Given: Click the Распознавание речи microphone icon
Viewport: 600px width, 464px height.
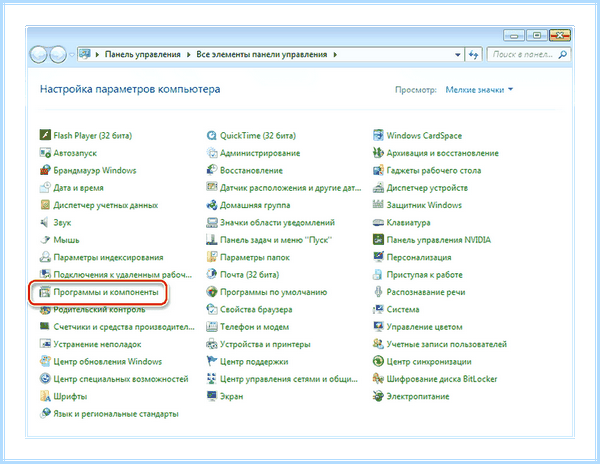Looking at the screenshot, I should pyautogui.click(x=378, y=292).
